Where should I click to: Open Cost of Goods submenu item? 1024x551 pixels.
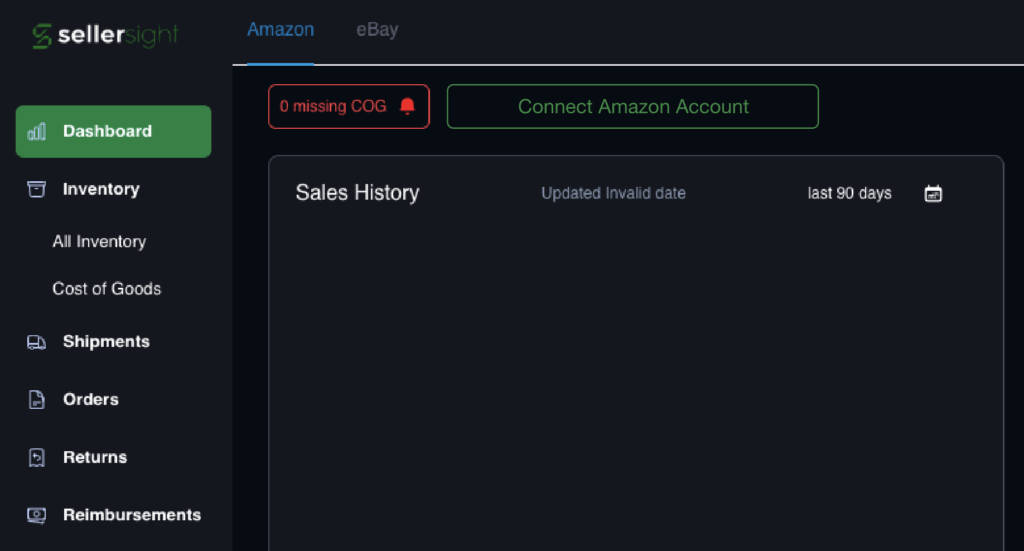click(106, 289)
